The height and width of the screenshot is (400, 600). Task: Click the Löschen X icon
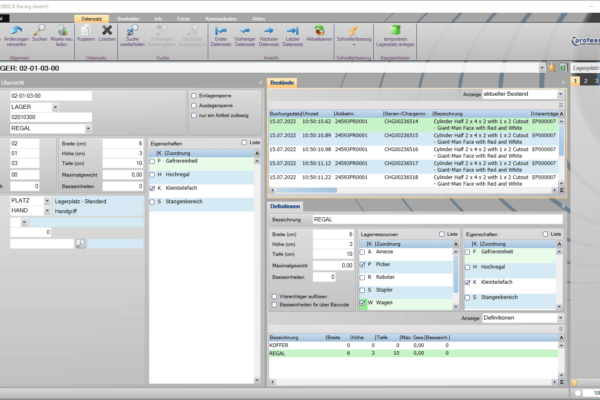point(107,30)
